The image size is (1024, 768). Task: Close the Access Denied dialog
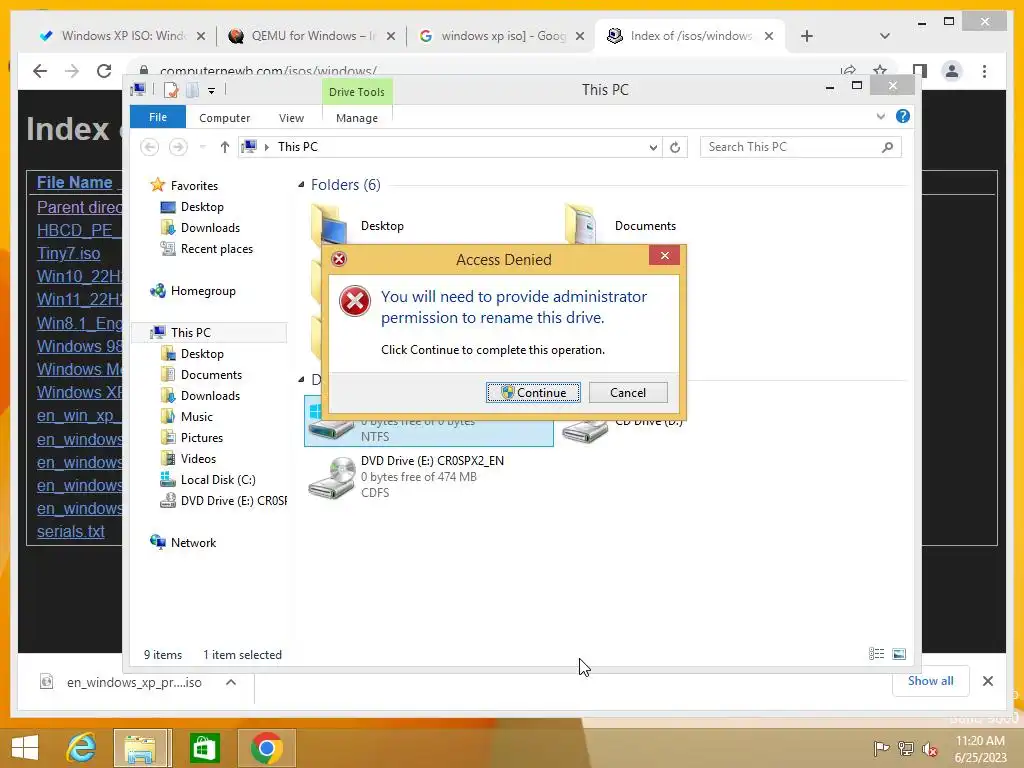tap(664, 255)
